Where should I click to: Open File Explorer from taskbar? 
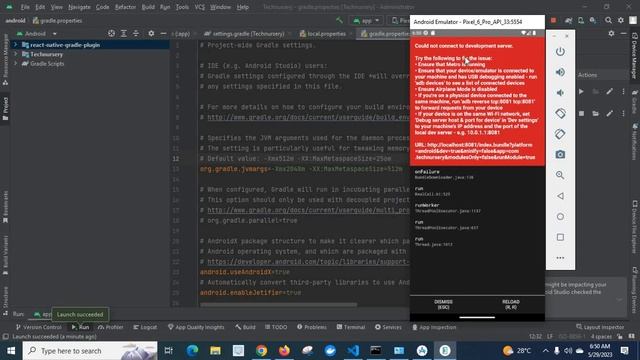pos(215,351)
